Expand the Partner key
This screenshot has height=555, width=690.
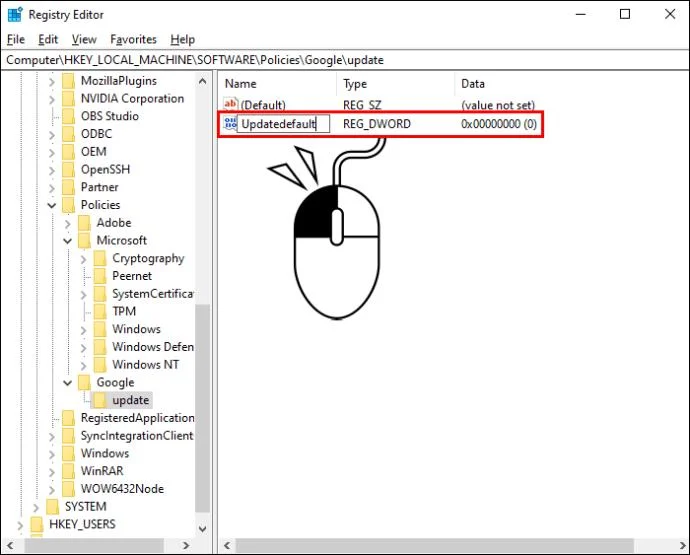click(x=51, y=188)
